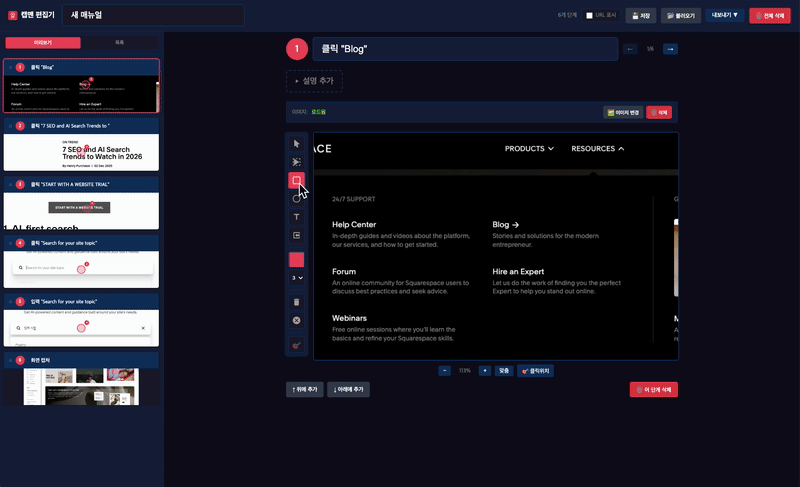Screen dimensions: 800x487
Task: Click the 이미지 변경 button
Action: coord(623,113)
